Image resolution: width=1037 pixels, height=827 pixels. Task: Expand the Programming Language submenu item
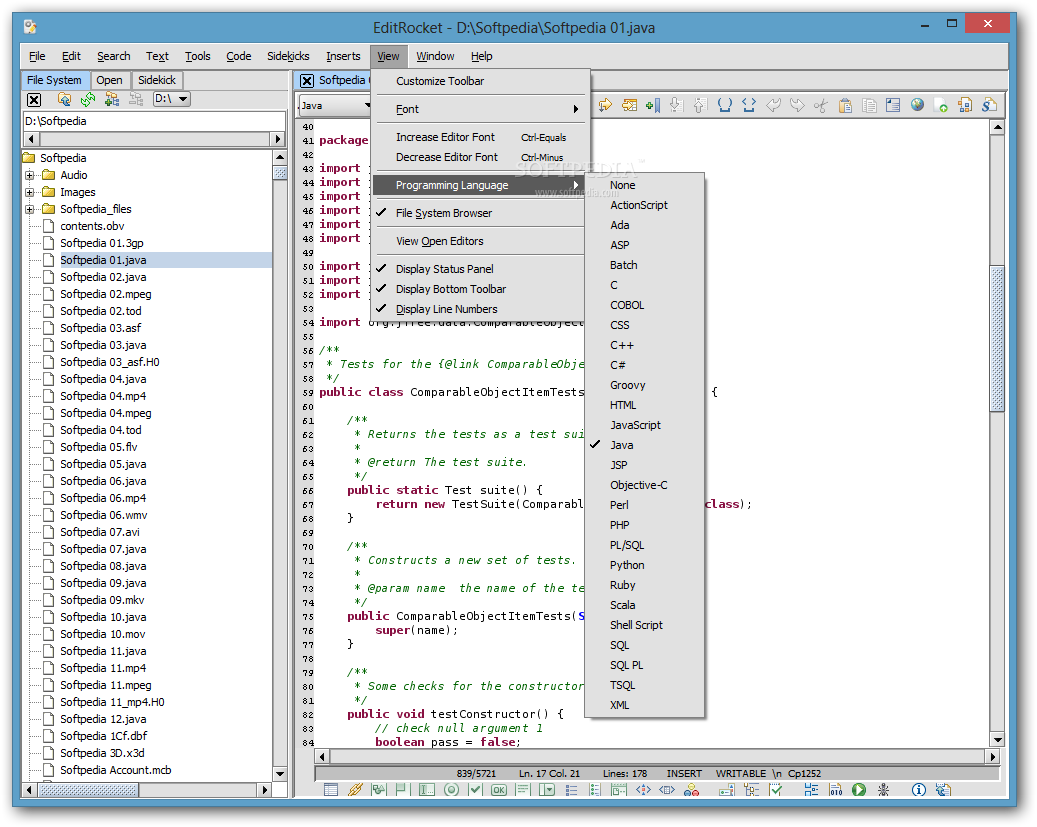tap(479, 185)
